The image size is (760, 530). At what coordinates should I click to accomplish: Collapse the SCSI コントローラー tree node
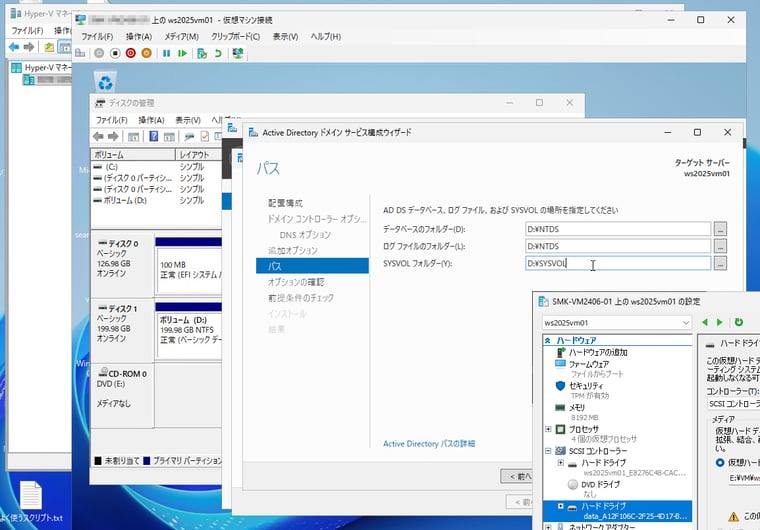pyautogui.click(x=548, y=451)
